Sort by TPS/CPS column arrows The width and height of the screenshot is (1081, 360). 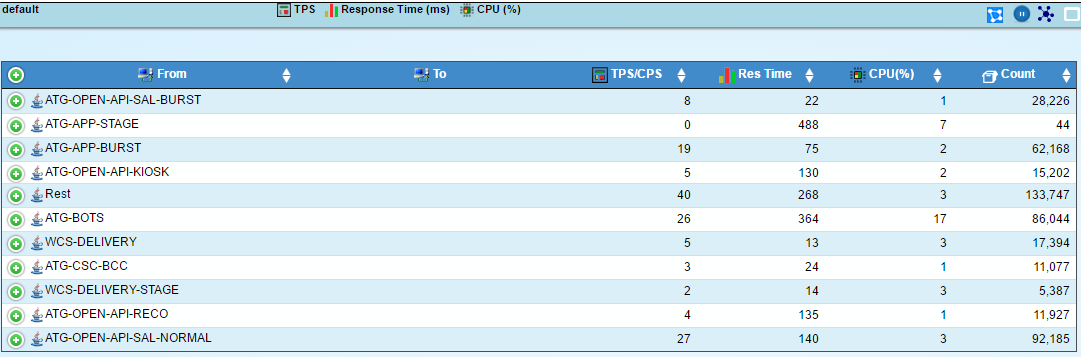coord(681,75)
